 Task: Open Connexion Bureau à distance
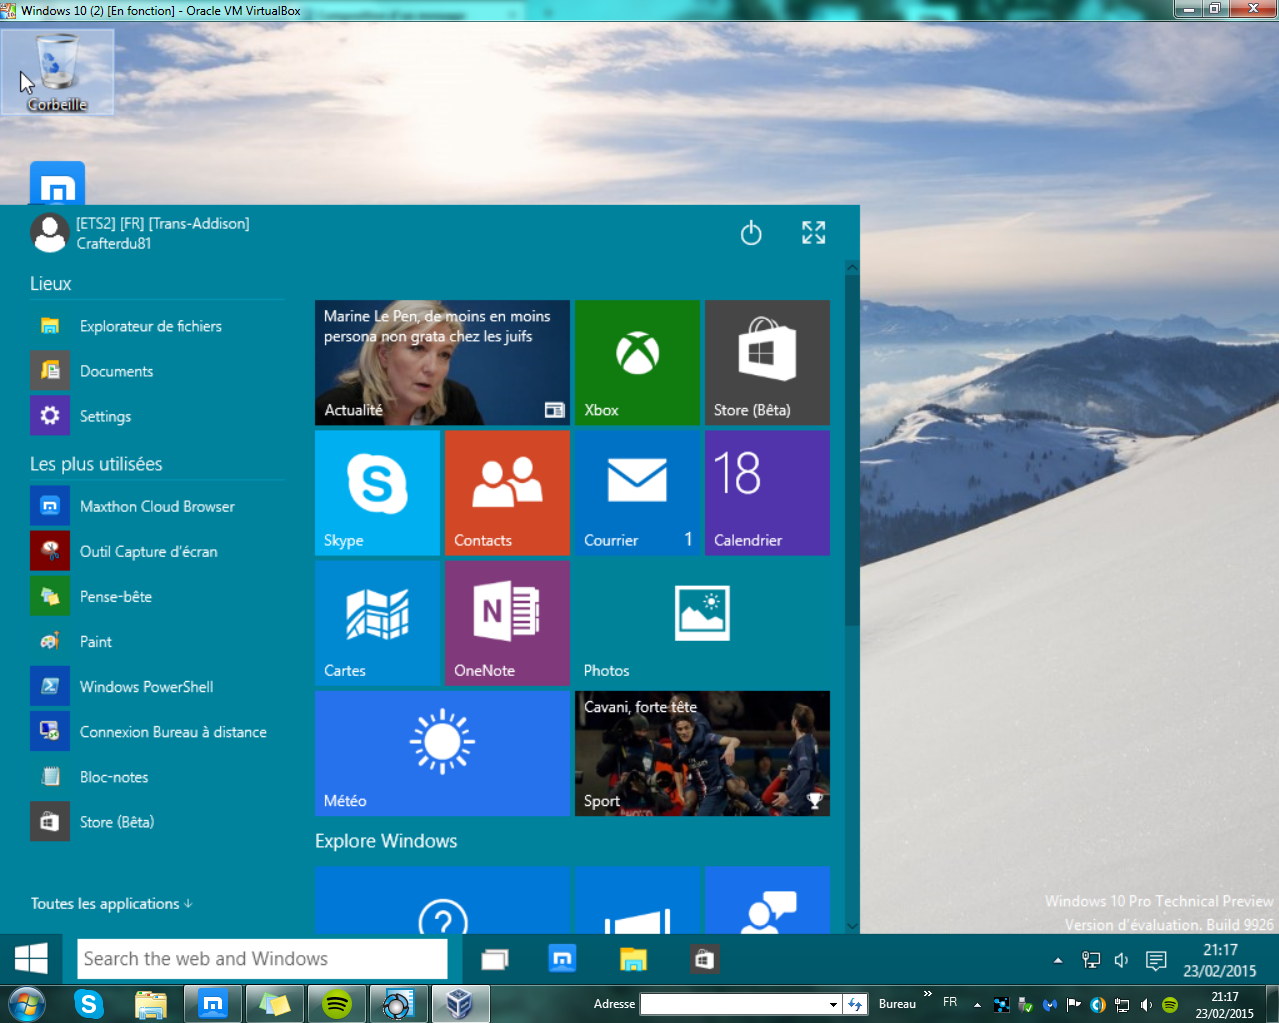(157, 732)
